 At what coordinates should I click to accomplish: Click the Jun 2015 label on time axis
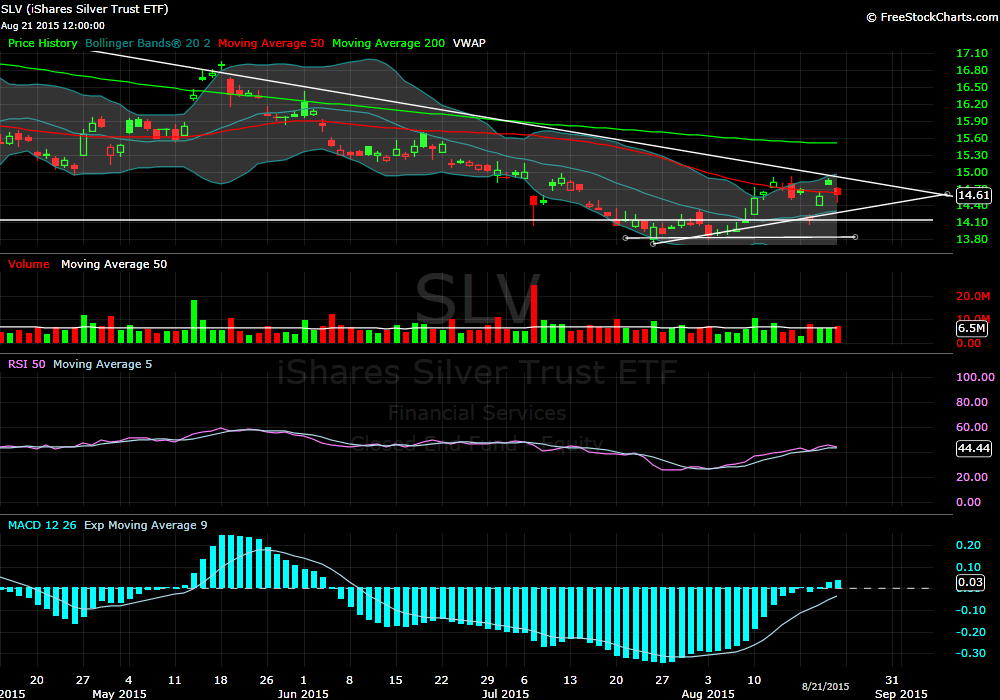tap(303, 694)
